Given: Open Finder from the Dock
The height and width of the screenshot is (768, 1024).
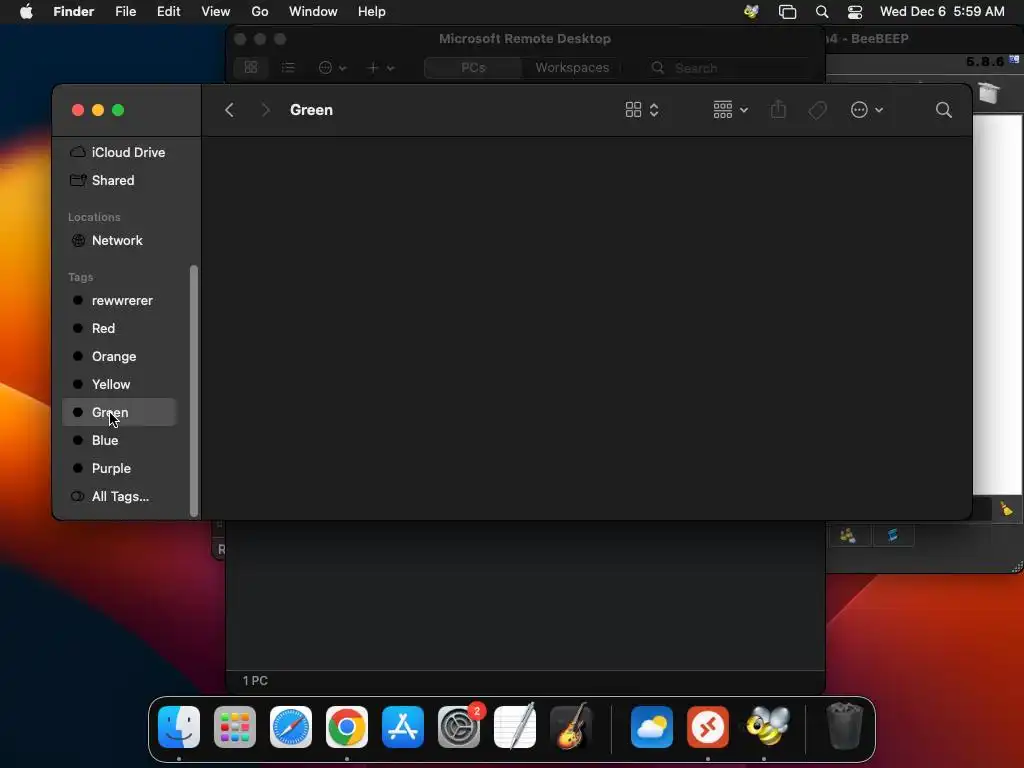Looking at the screenshot, I should tap(179, 726).
